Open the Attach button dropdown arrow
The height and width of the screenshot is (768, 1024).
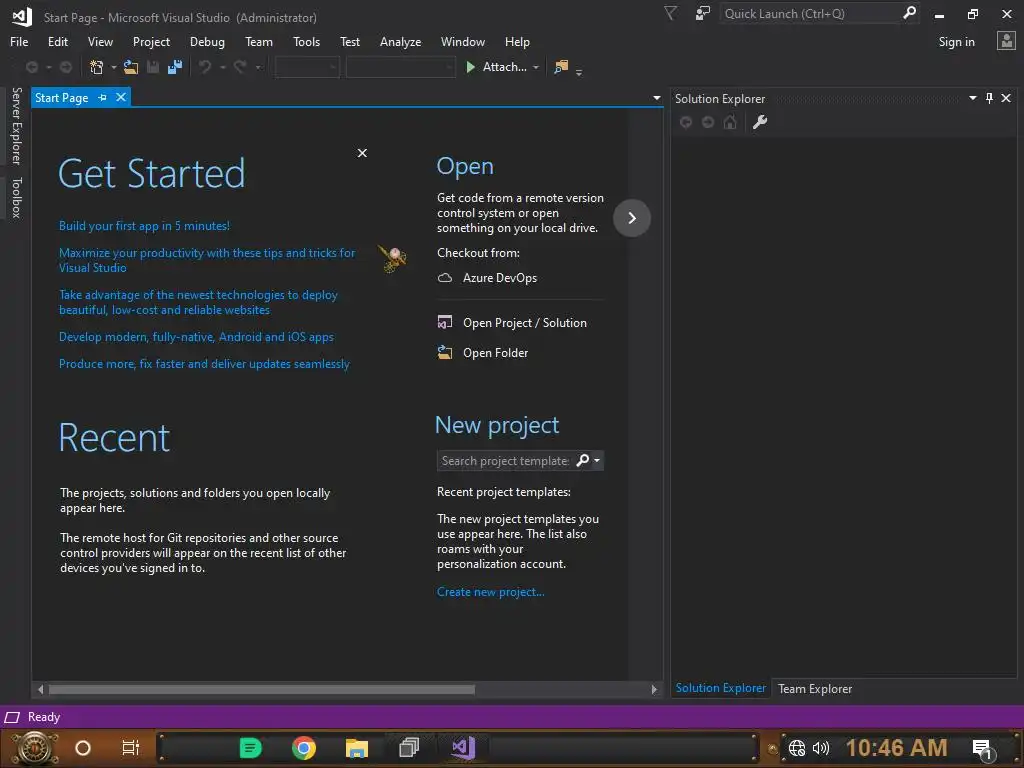pos(536,67)
